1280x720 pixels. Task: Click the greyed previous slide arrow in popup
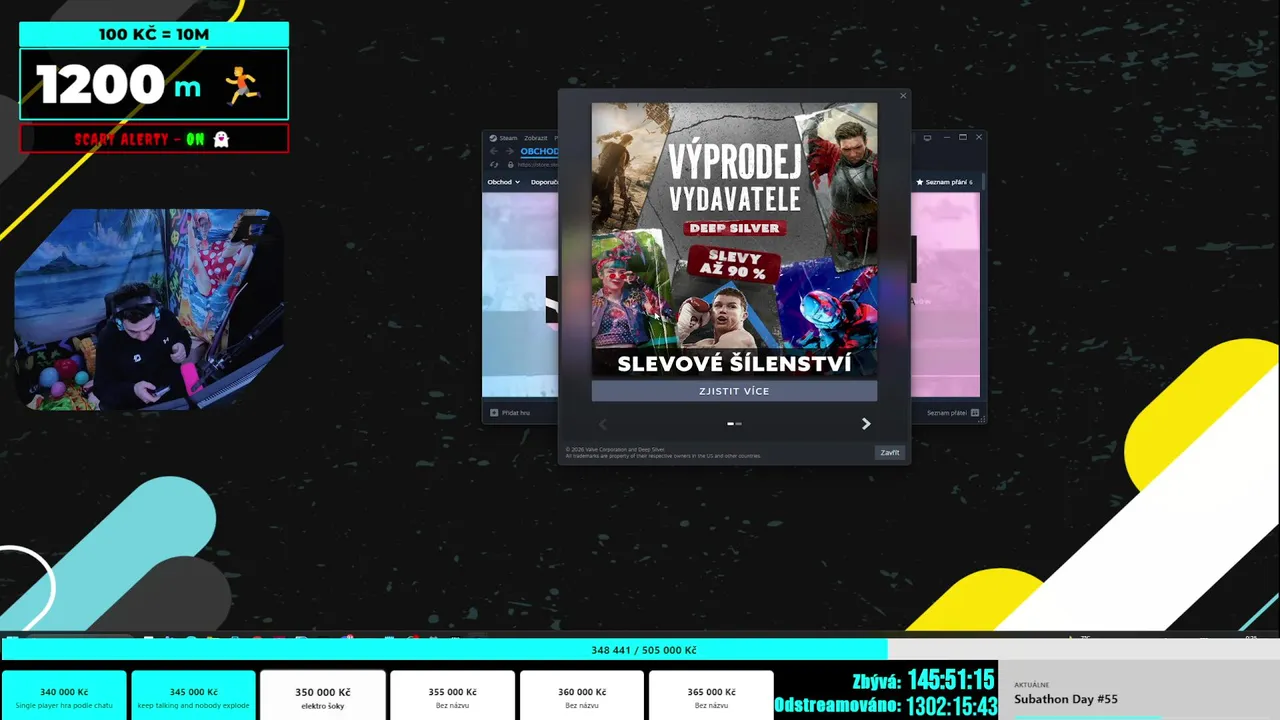pyautogui.click(x=603, y=424)
